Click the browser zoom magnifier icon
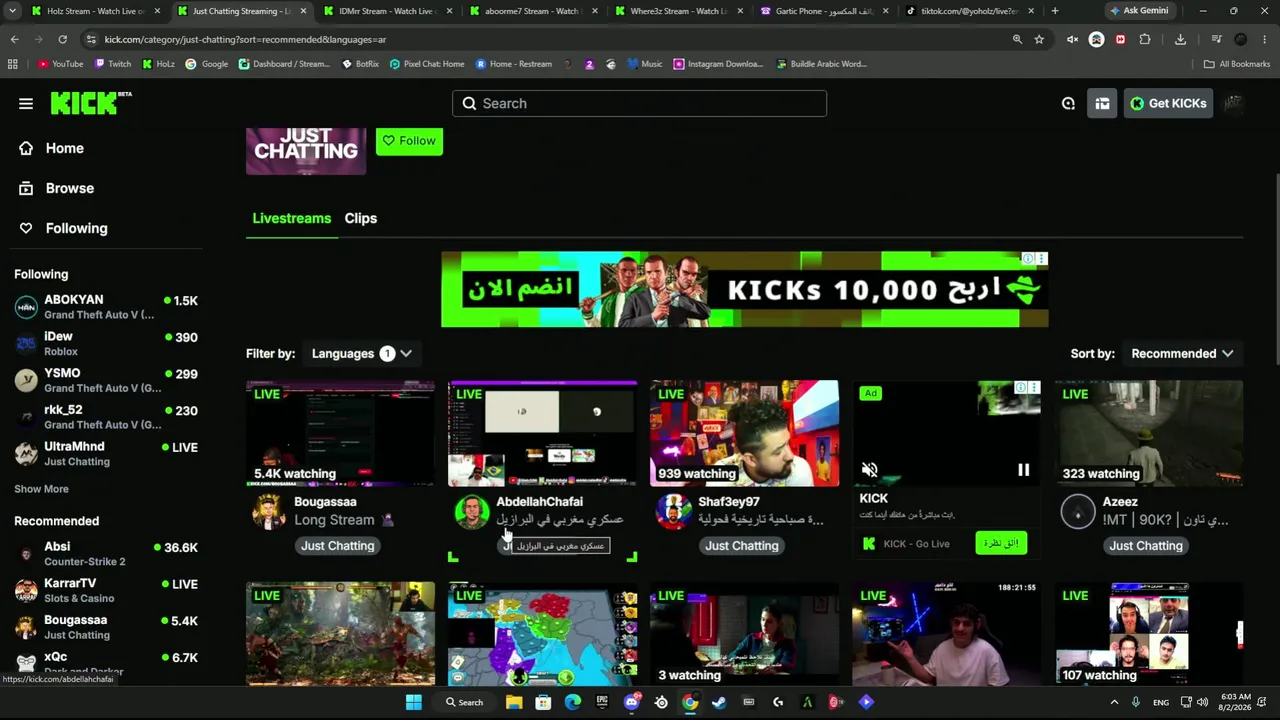The width and height of the screenshot is (1280, 720). pos(1017,39)
